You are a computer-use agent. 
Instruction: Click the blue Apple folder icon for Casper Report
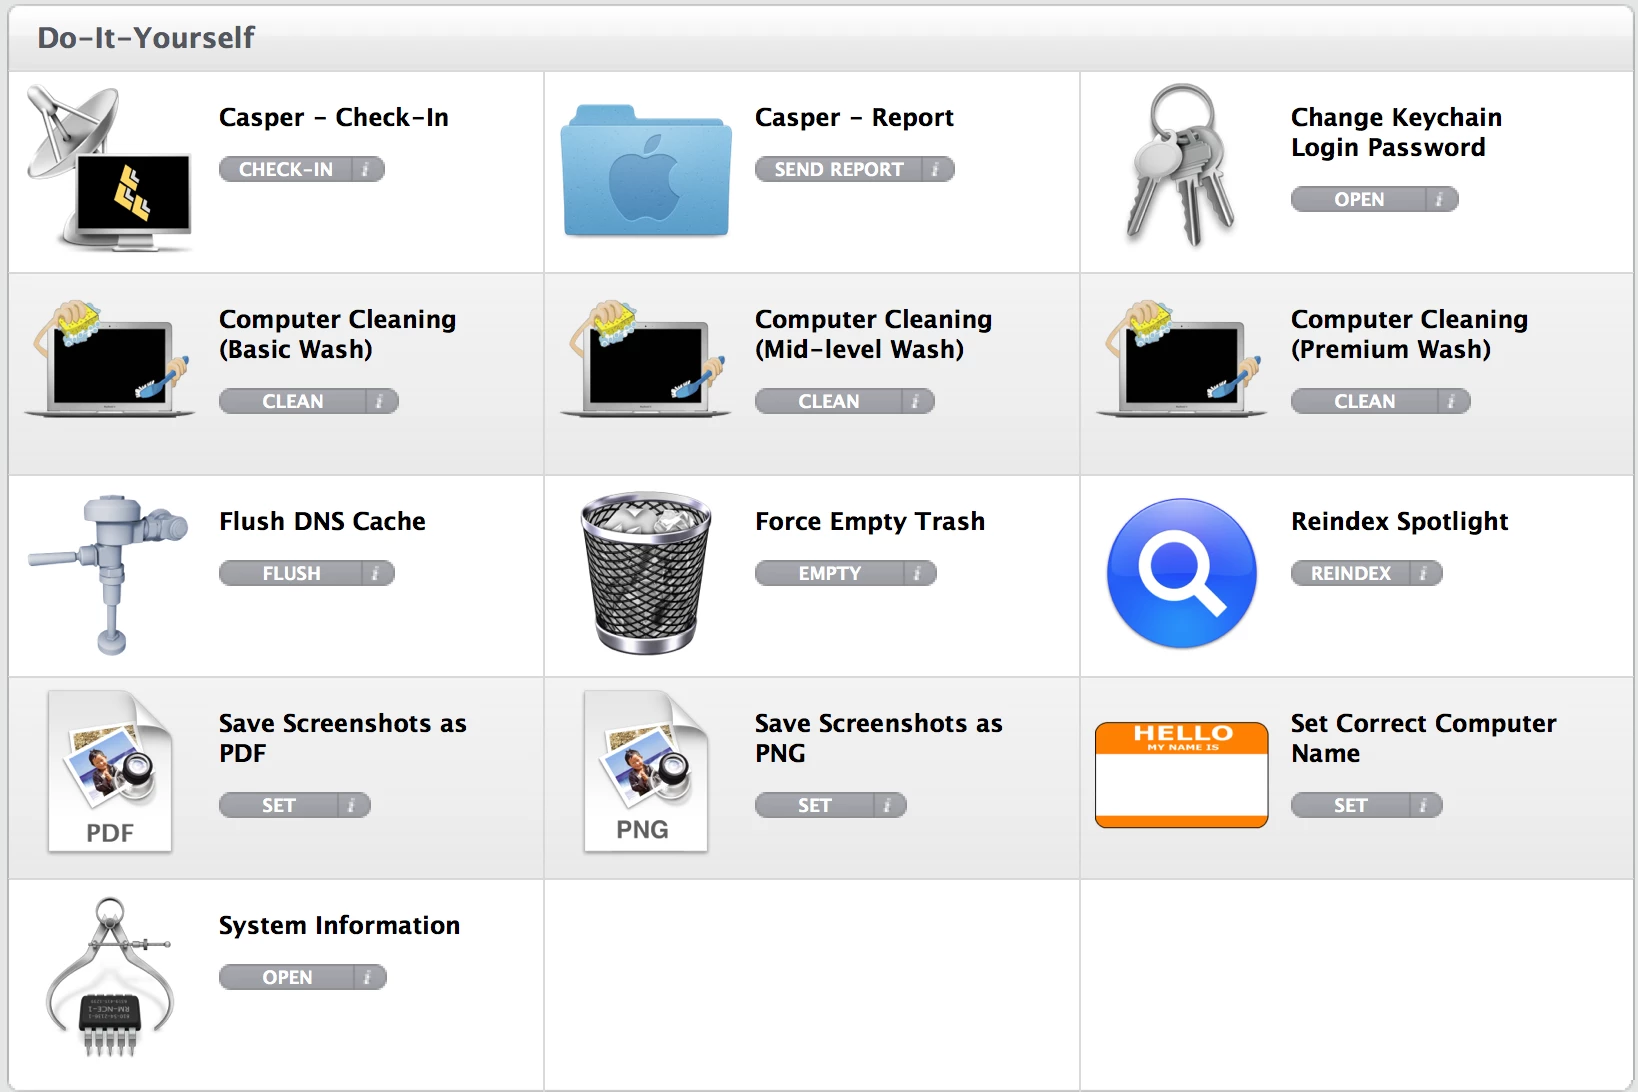pos(645,170)
